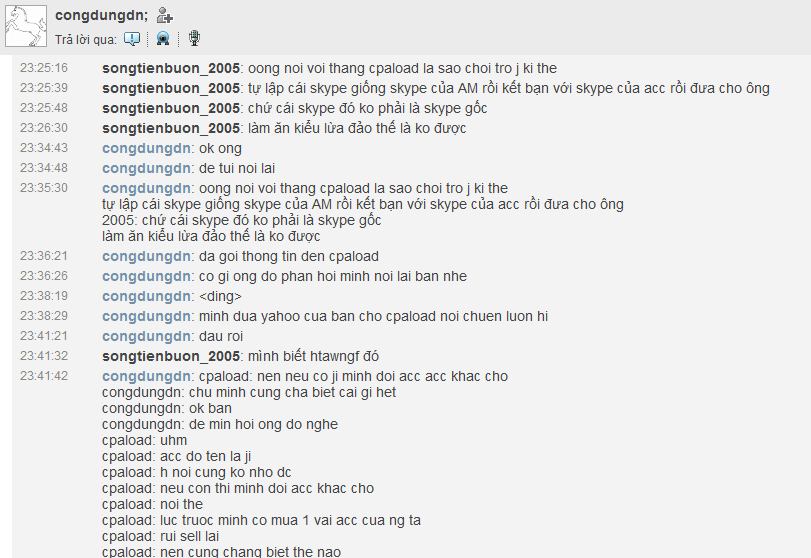
Task: Select the "de tui noi lai" message
Action: (x=237, y=169)
